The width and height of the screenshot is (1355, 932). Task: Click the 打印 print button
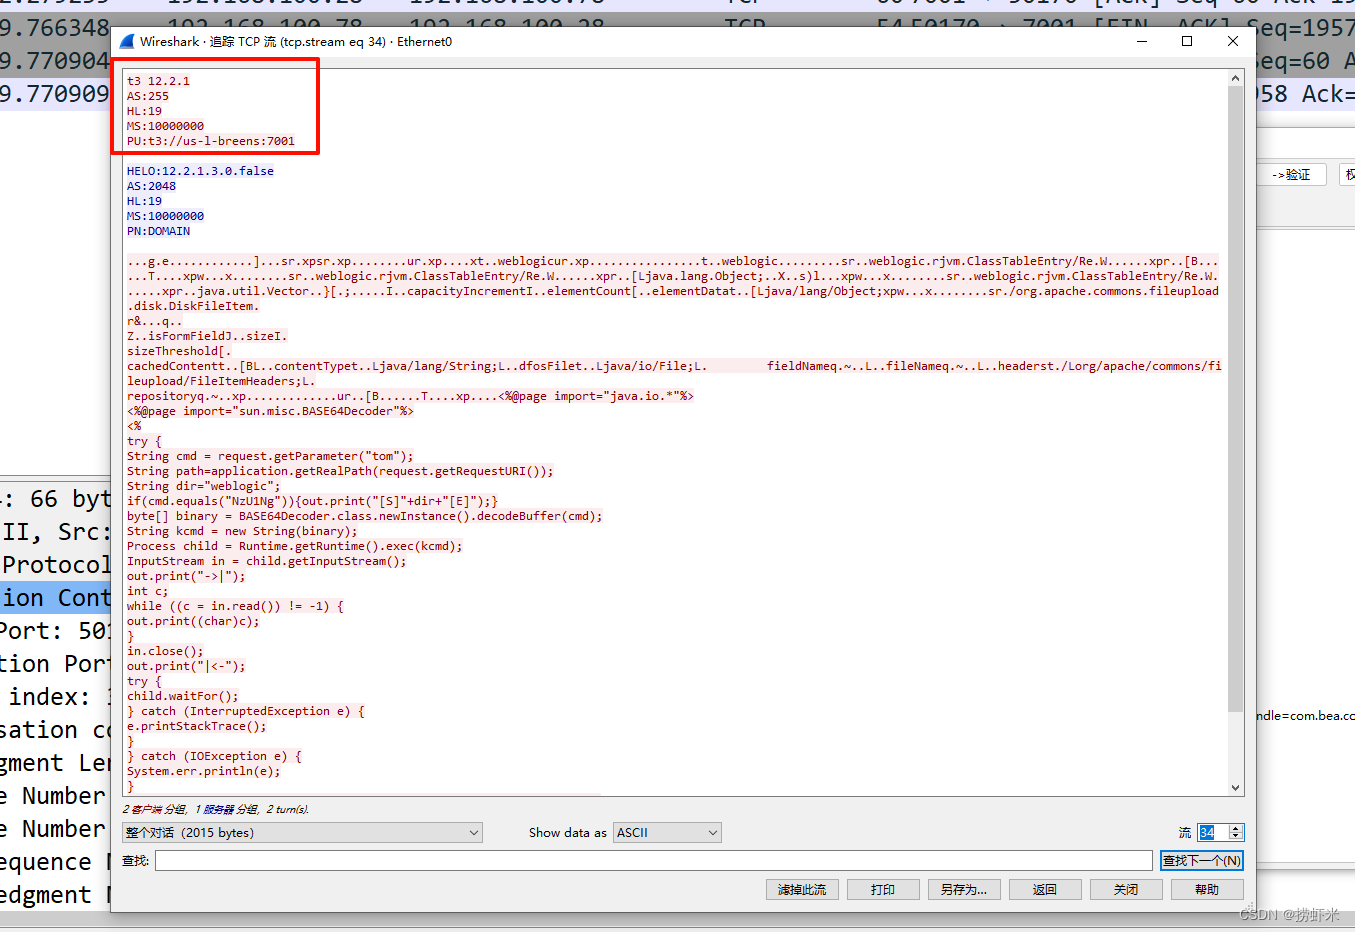[x=883, y=890]
